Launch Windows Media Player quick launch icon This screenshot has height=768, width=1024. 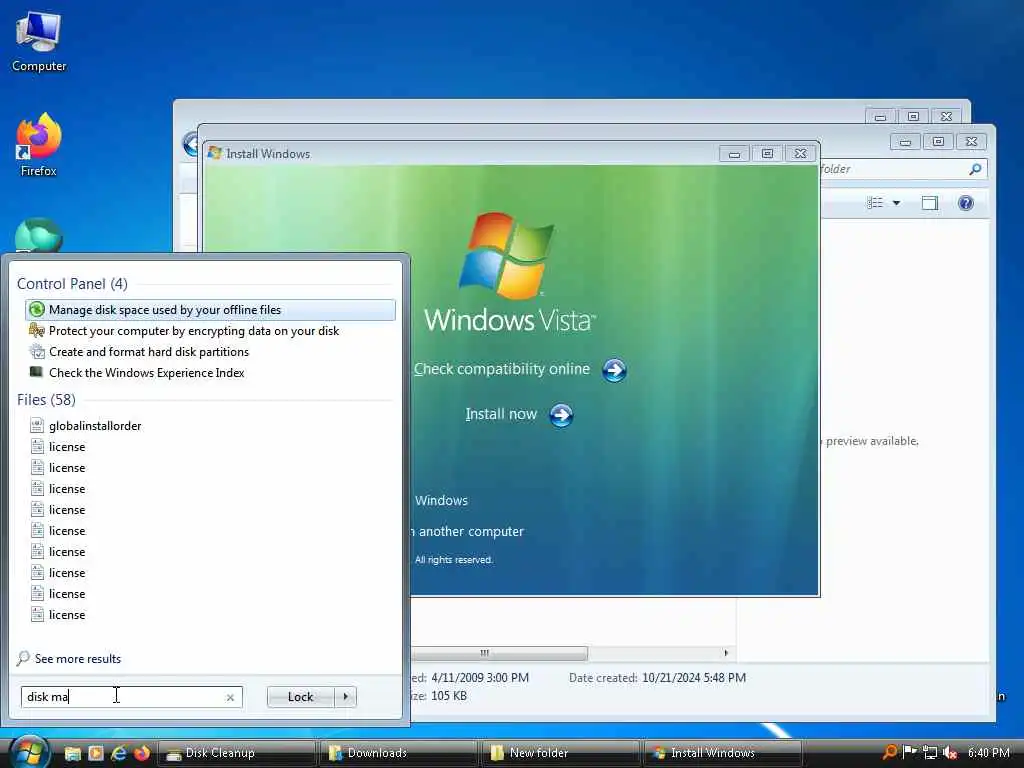point(96,753)
